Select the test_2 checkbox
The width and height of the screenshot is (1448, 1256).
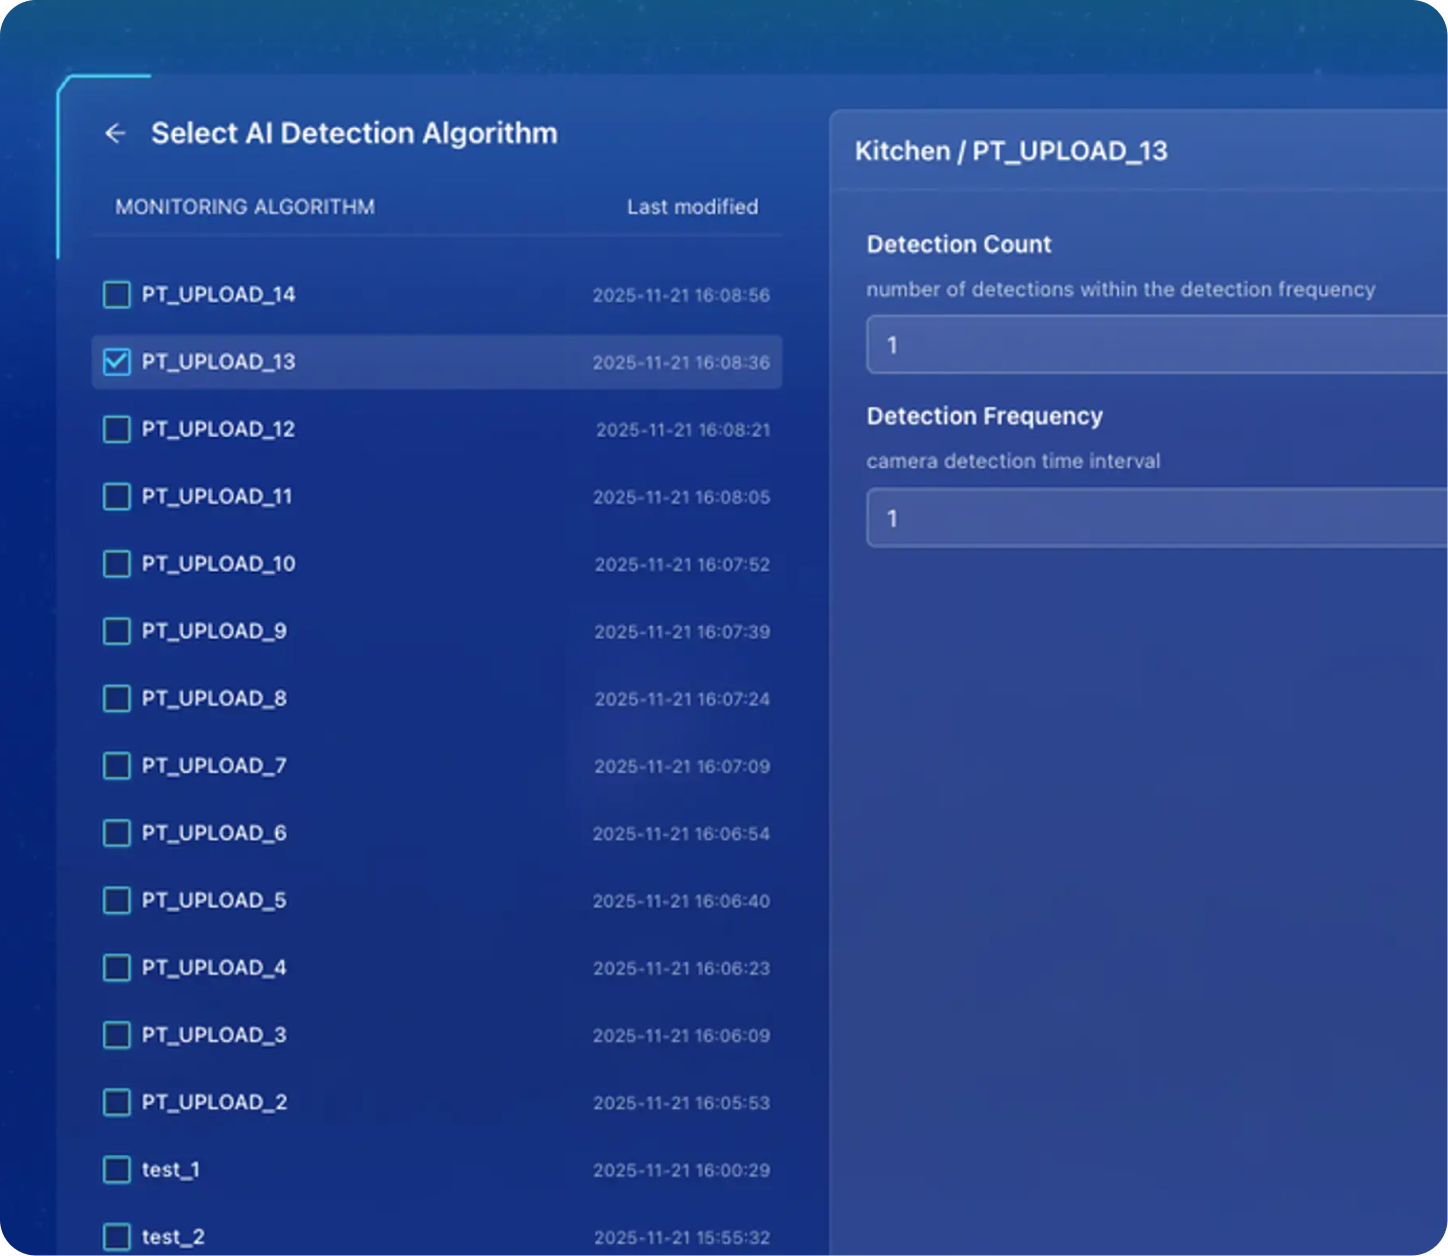117,1237
